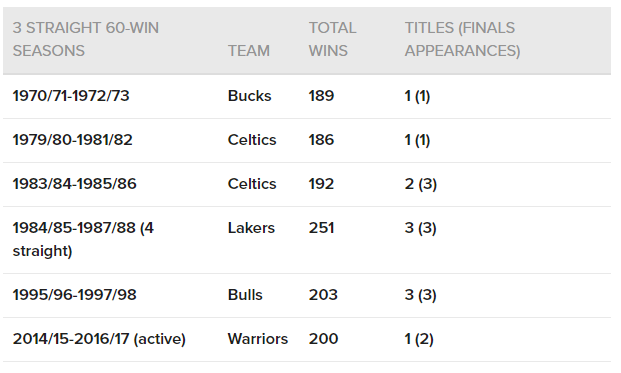Click the 251 total wins value
The height and width of the screenshot is (373, 621).
[x=322, y=228]
